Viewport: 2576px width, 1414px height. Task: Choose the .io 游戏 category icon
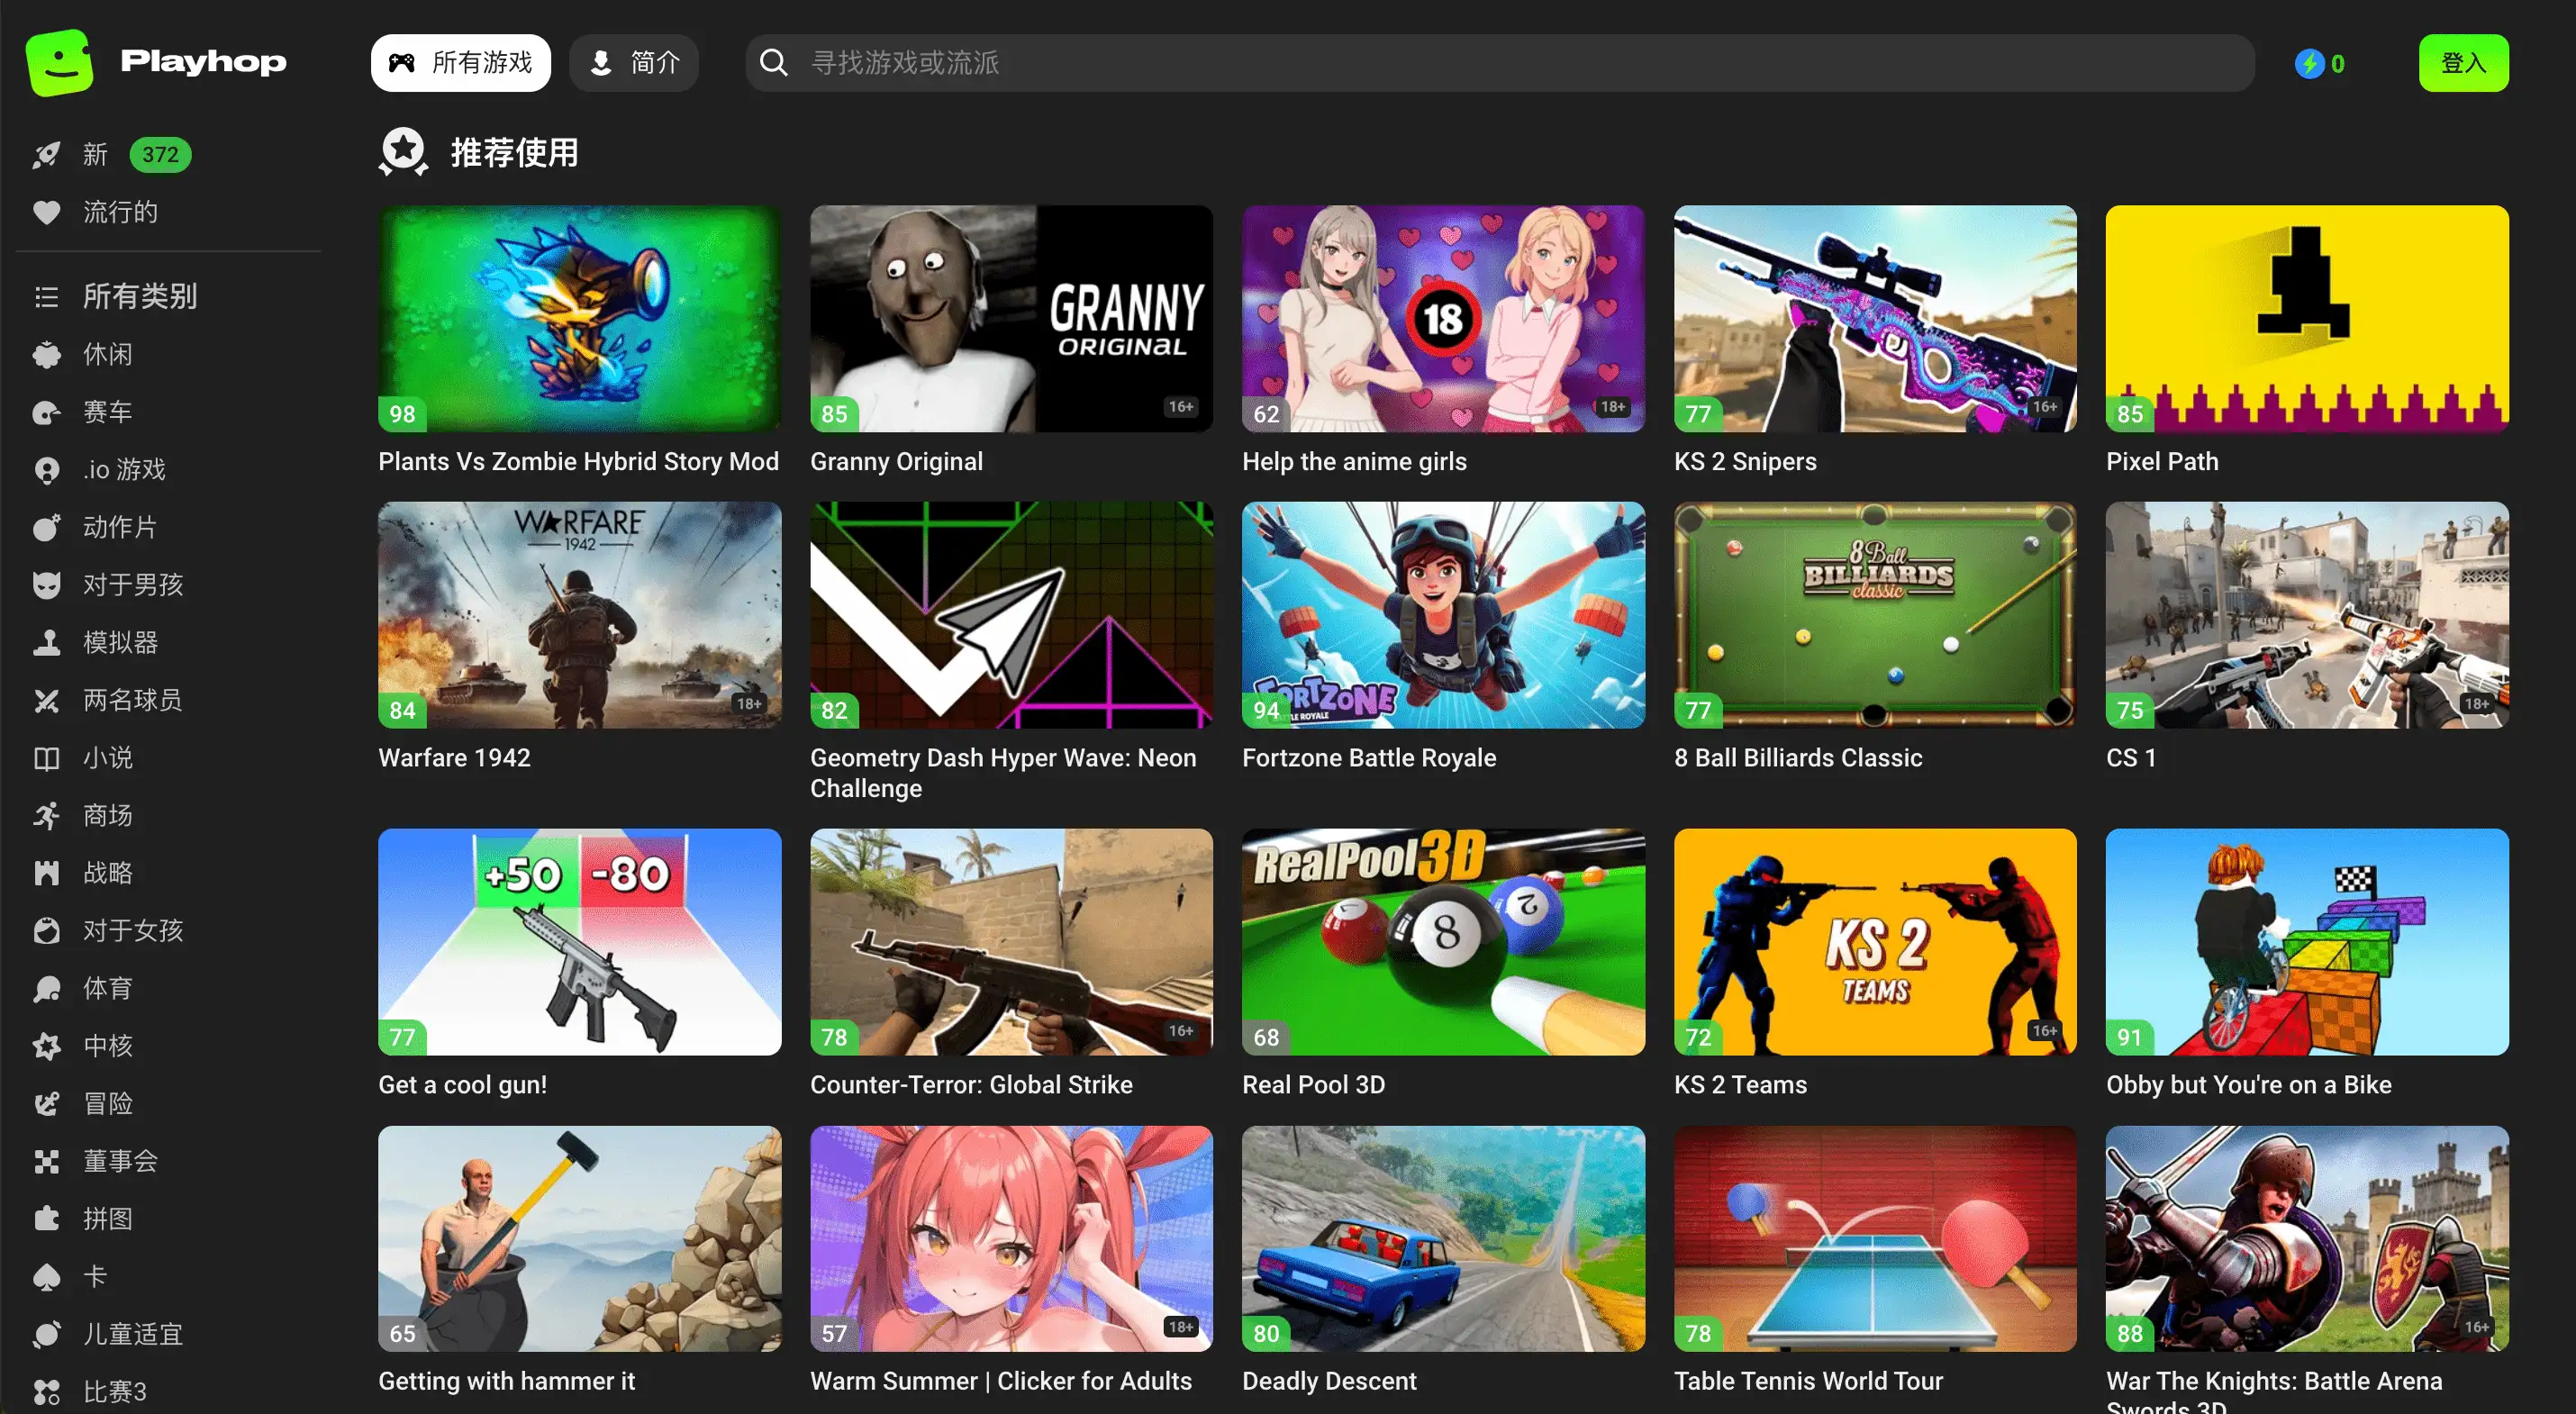pos(46,470)
